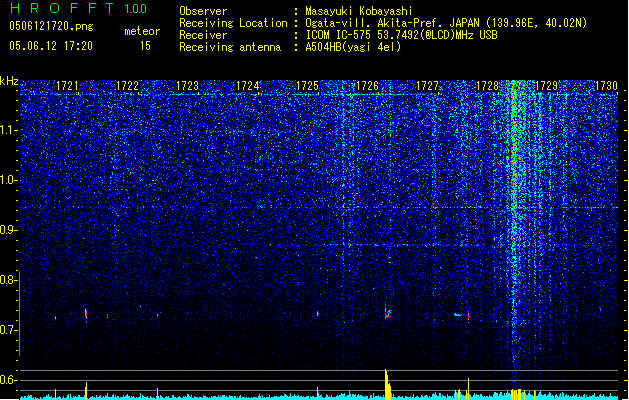Click the Receiver label
Viewport: 629px width, 400px height.
(x=203, y=35)
